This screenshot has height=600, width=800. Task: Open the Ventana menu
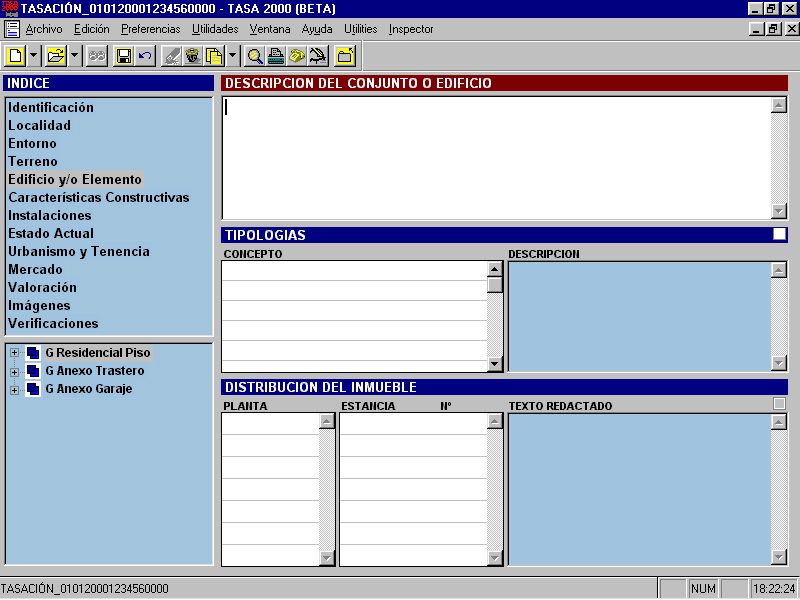pyautogui.click(x=270, y=29)
